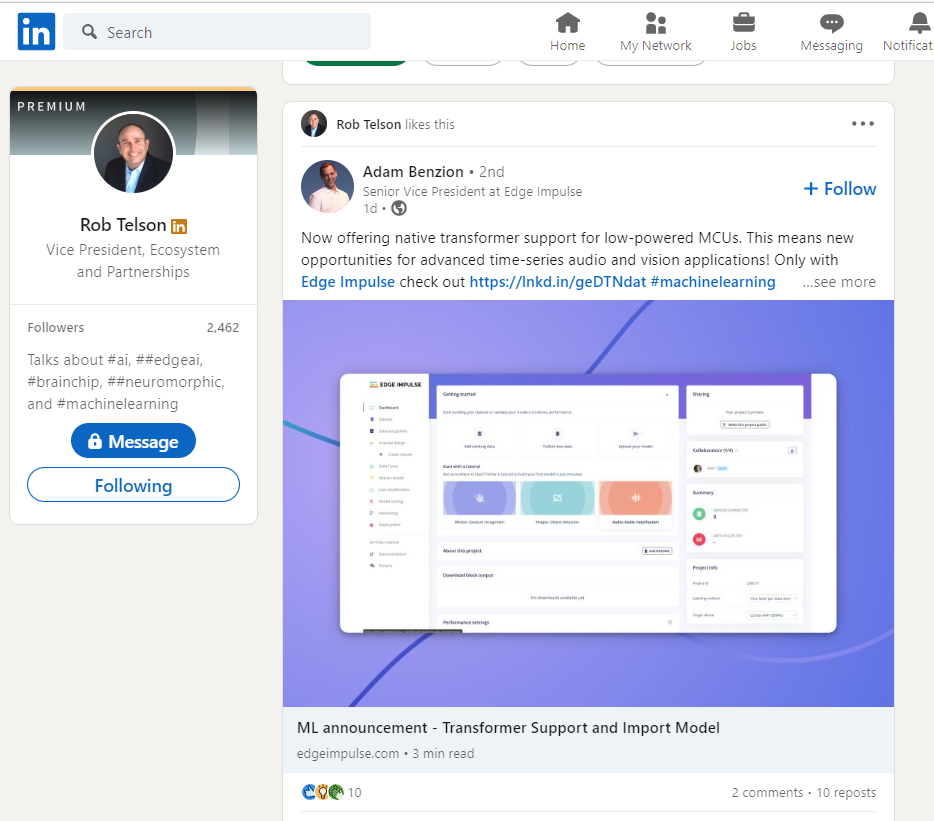The height and width of the screenshot is (821, 934).
Task: Open the reaction icons cluster
Action: (323, 792)
